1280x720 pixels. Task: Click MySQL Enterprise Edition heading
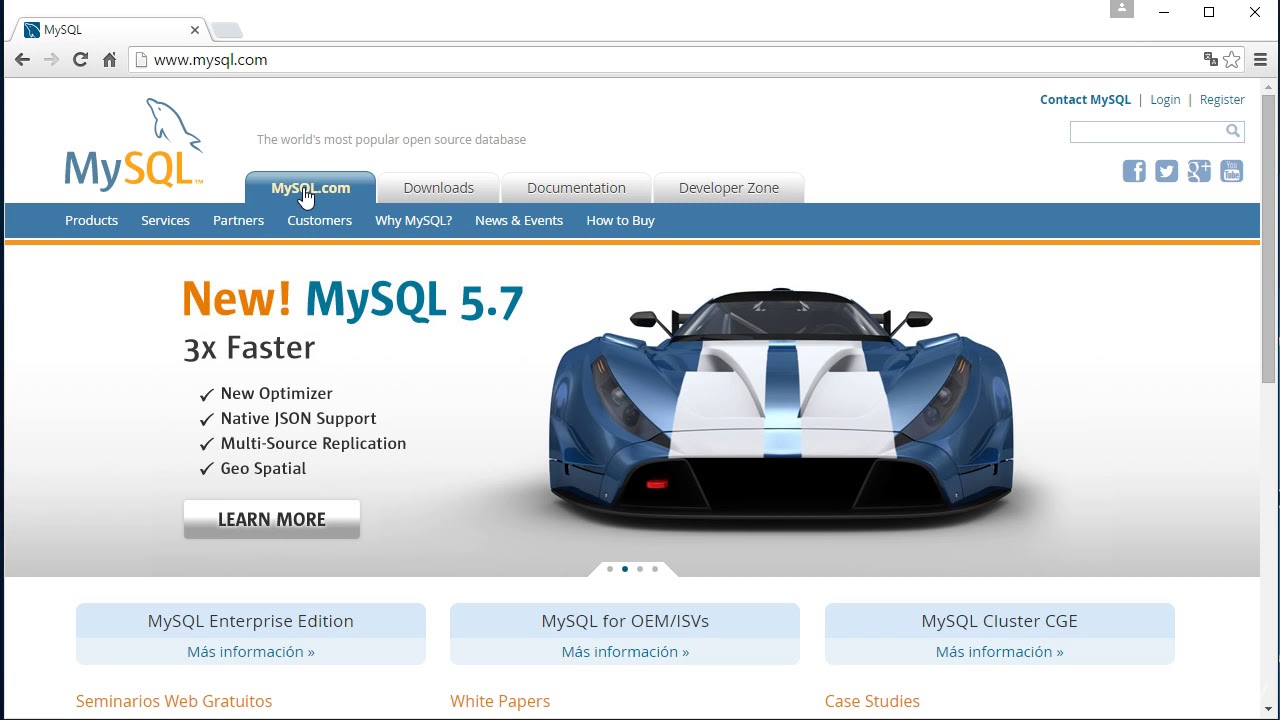tap(251, 621)
